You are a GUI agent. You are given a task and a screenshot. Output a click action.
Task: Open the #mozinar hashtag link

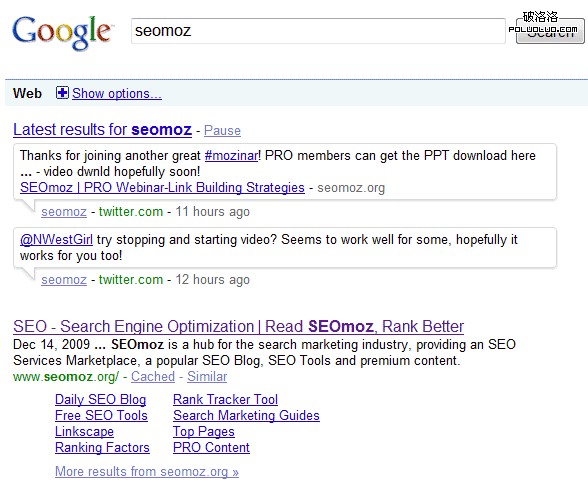pos(231,156)
